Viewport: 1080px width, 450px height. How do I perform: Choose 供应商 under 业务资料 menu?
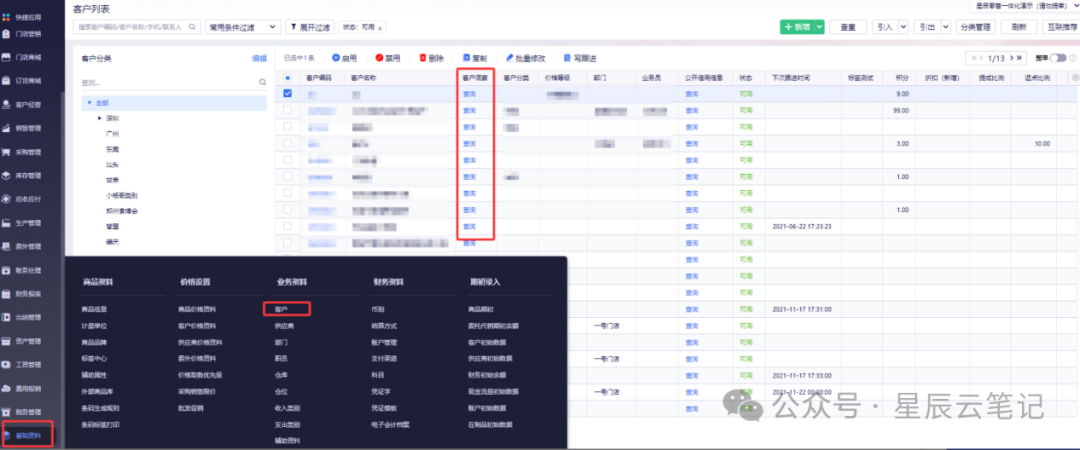tap(284, 326)
